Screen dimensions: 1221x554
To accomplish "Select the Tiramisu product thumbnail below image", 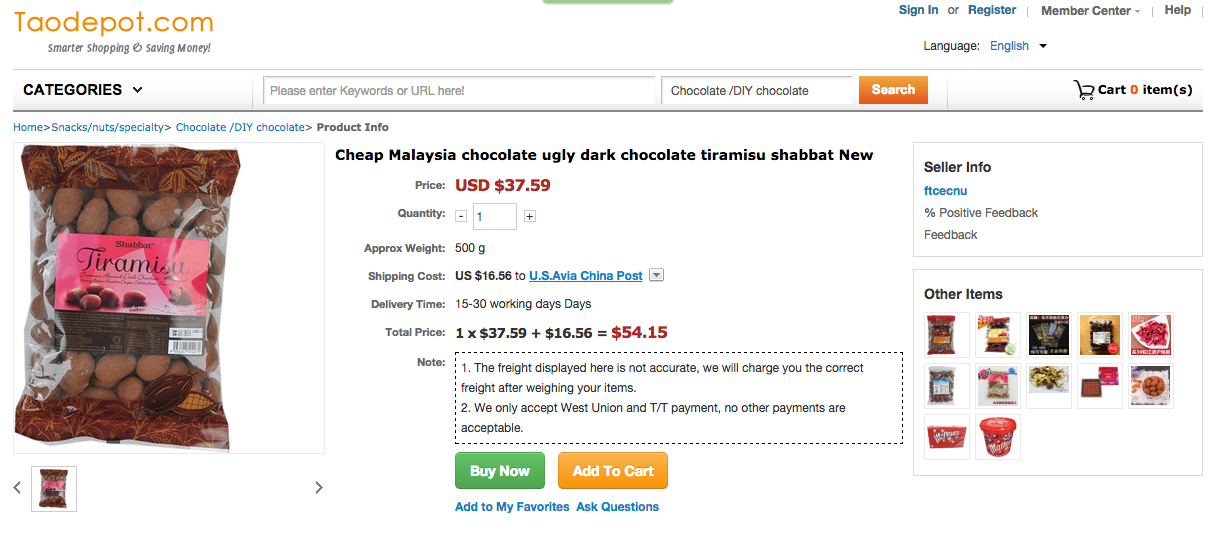I will 54,489.
